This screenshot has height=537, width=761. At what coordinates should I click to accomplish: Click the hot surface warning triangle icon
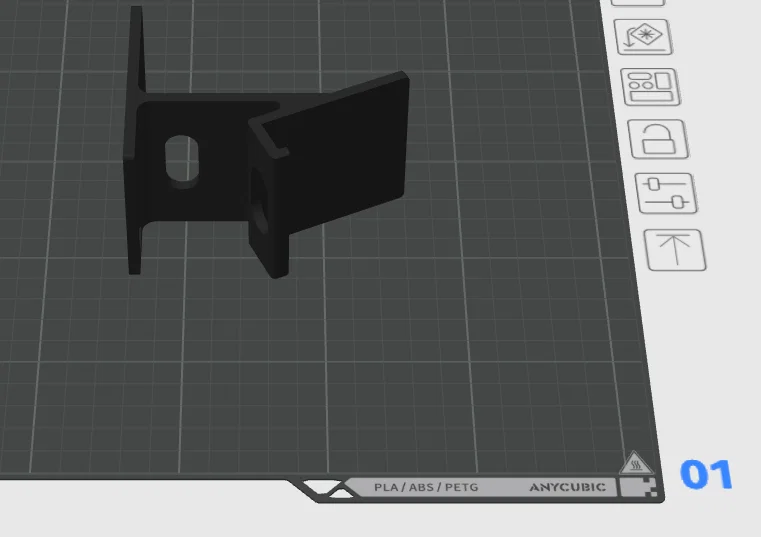[636, 463]
